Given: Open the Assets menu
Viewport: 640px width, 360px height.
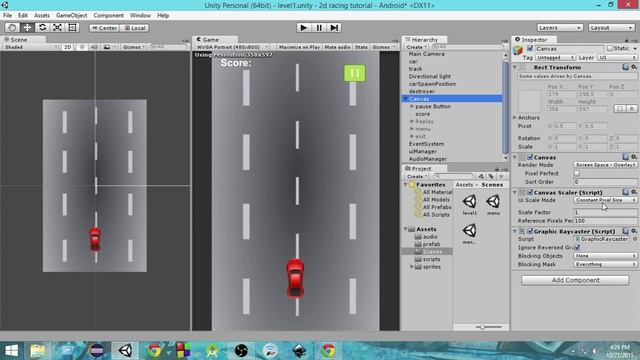Looking at the screenshot, I should tap(42, 16).
